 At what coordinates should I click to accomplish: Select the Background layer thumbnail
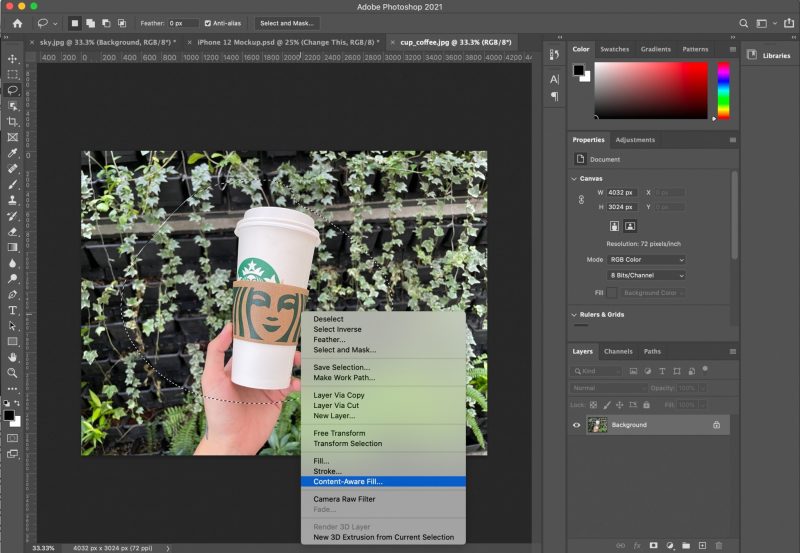pyautogui.click(x=597, y=425)
